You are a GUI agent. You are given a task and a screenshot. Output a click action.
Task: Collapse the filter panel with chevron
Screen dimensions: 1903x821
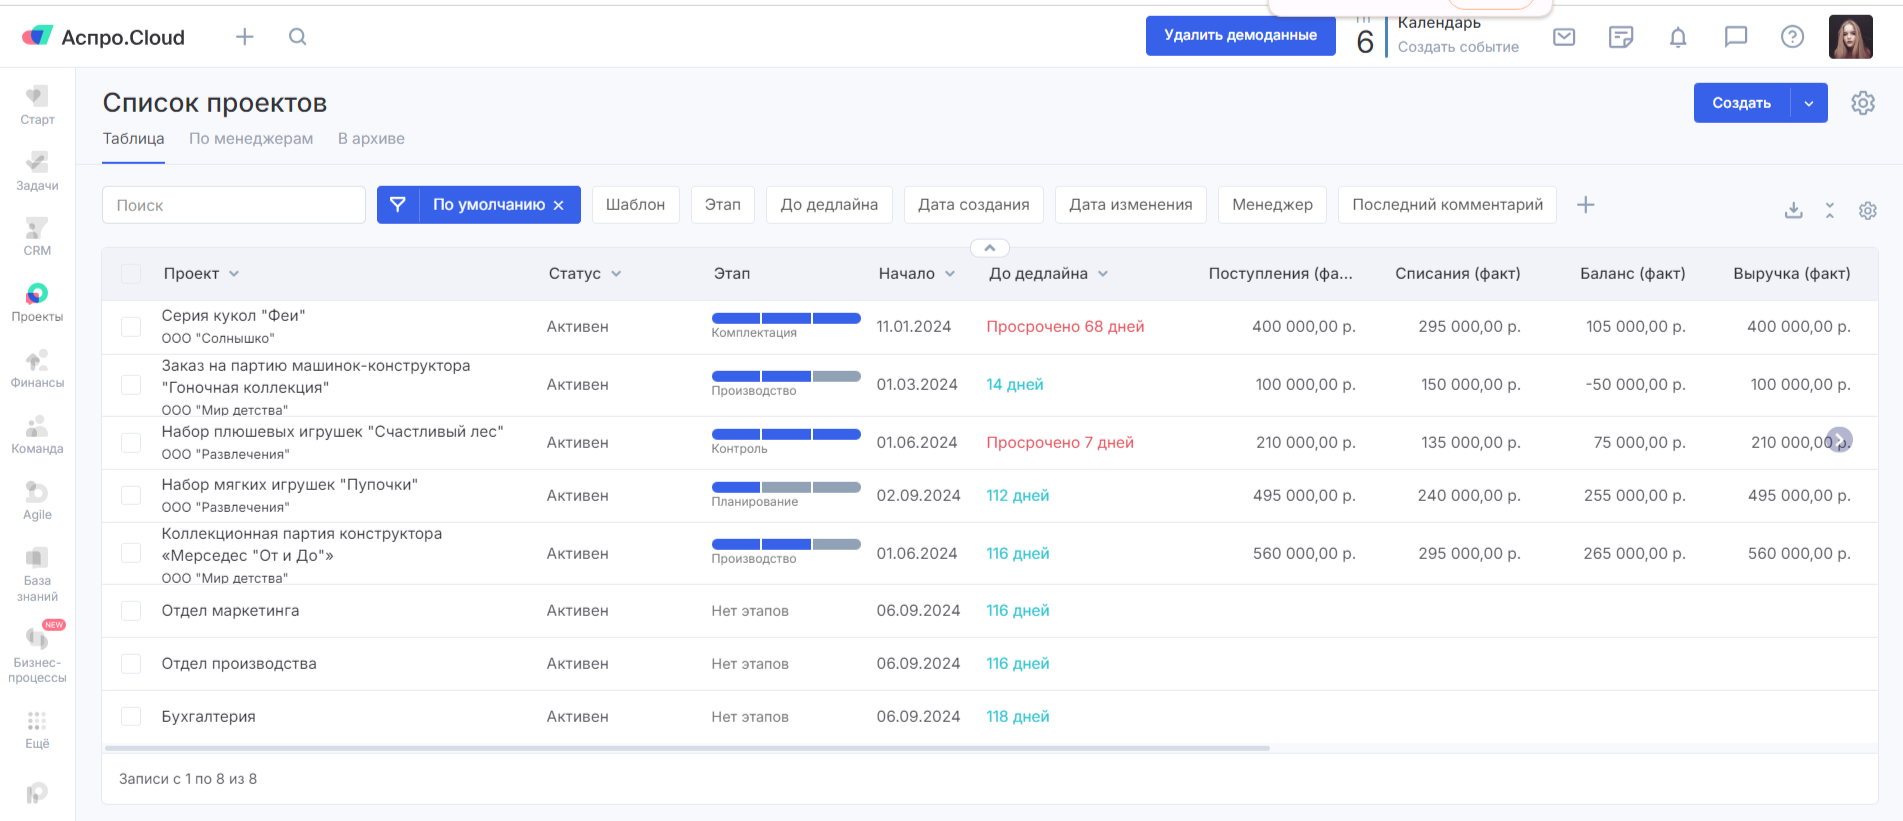pos(989,248)
